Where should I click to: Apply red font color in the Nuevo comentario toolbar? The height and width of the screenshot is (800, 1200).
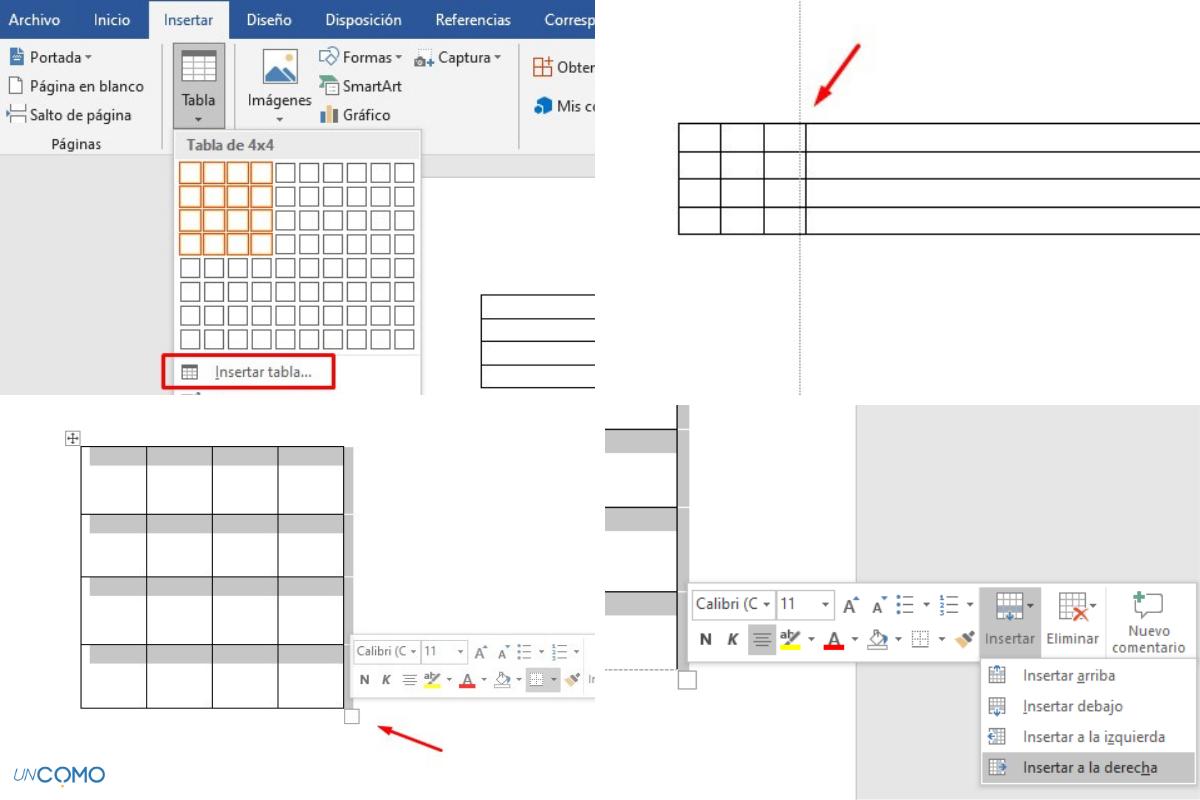click(832, 639)
